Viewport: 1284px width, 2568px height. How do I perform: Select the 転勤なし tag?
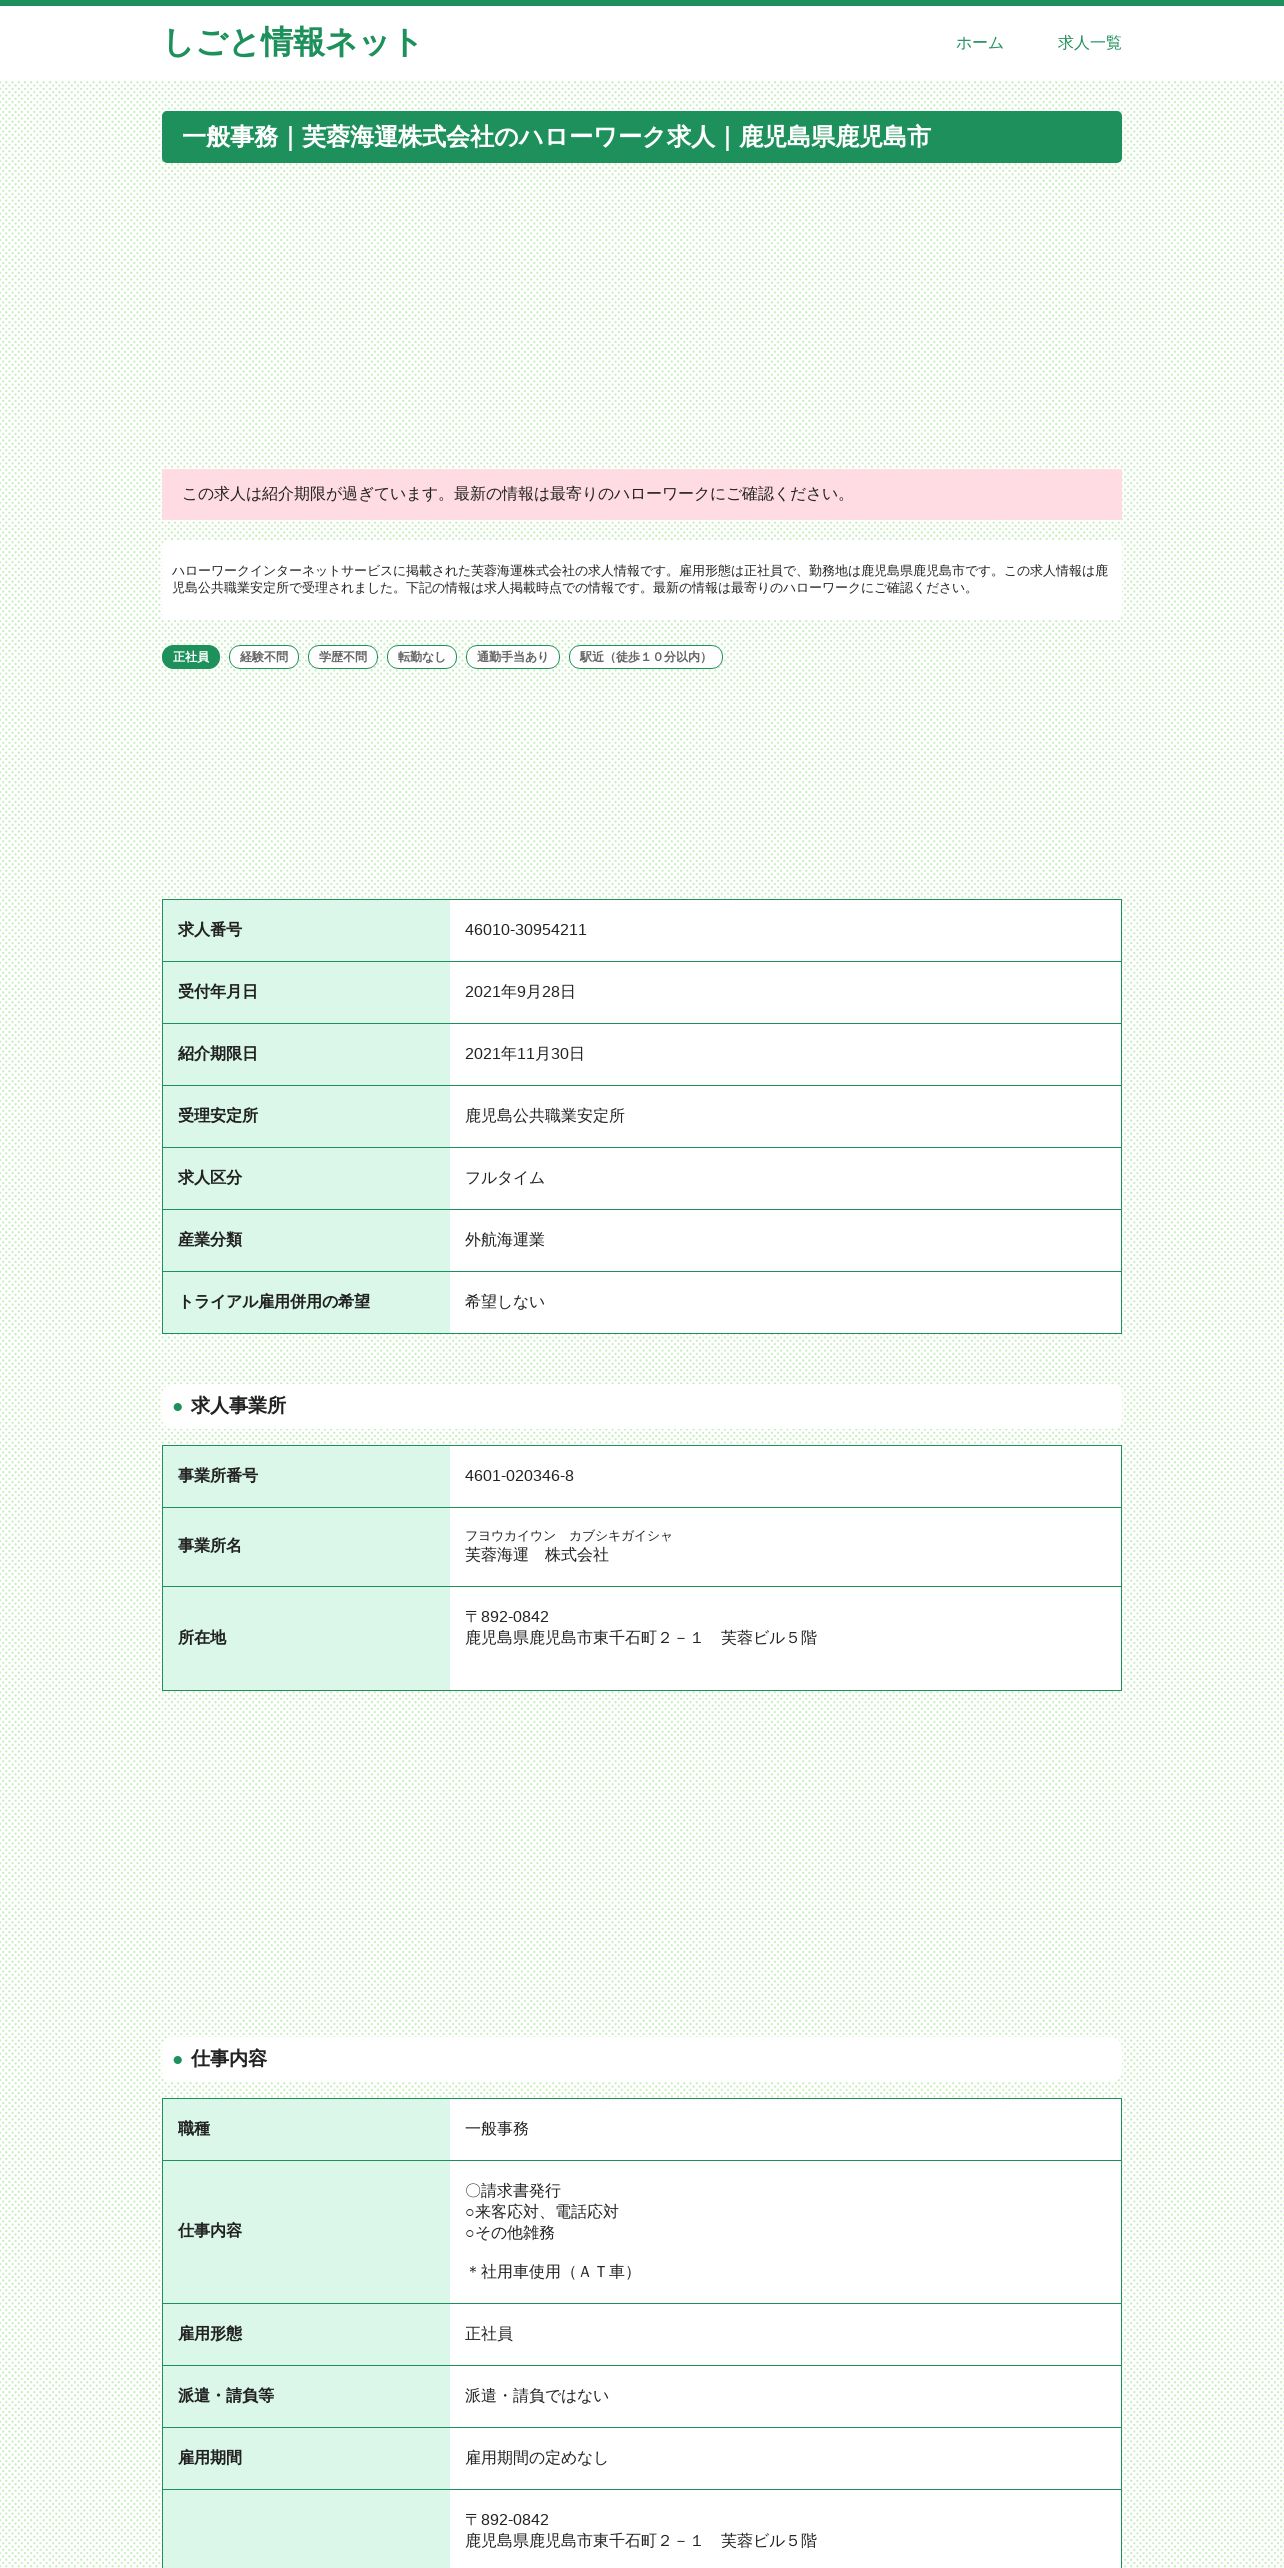(x=422, y=657)
